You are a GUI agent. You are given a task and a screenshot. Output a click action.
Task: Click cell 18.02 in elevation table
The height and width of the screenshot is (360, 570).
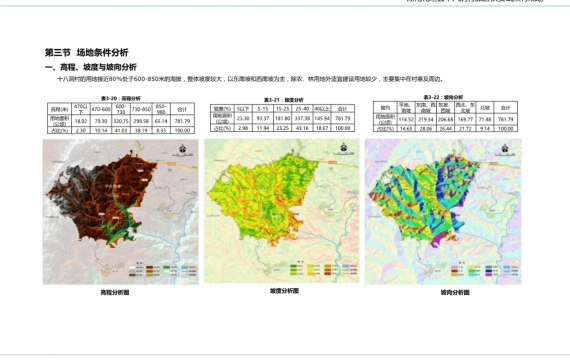(x=81, y=121)
